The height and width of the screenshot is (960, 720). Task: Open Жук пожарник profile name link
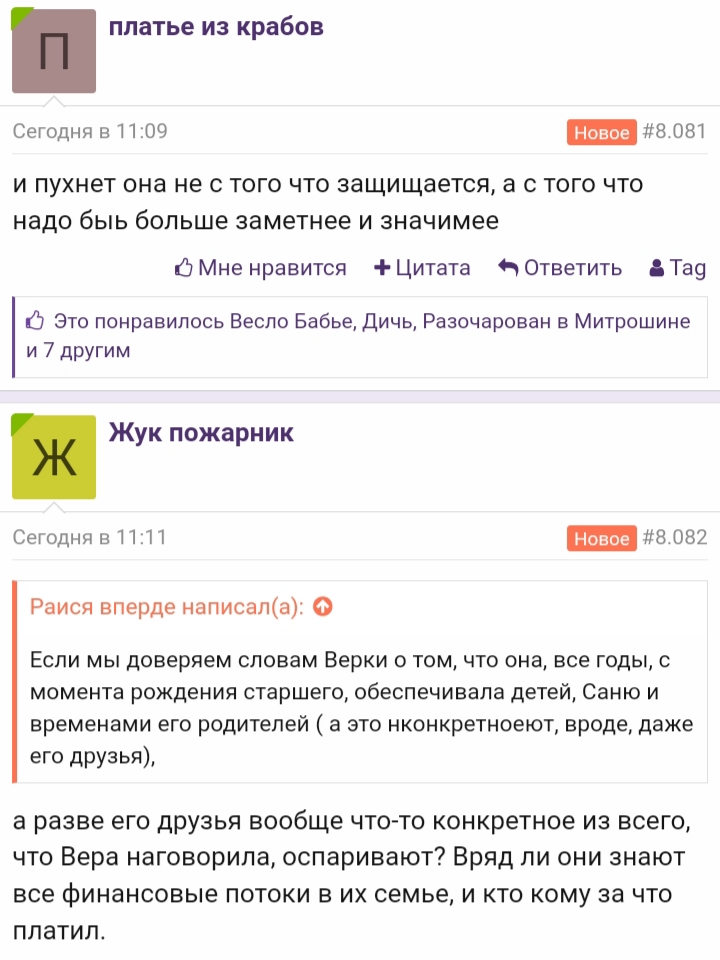point(201,433)
